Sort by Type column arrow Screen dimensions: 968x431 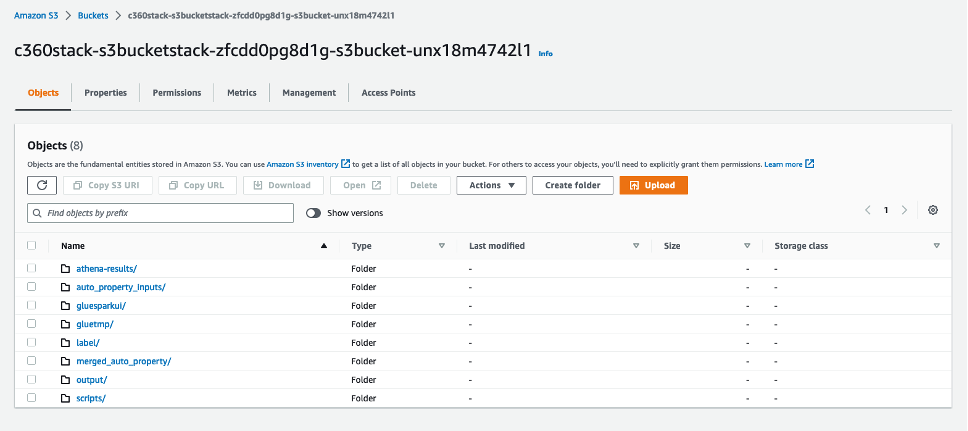pos(441,246)
